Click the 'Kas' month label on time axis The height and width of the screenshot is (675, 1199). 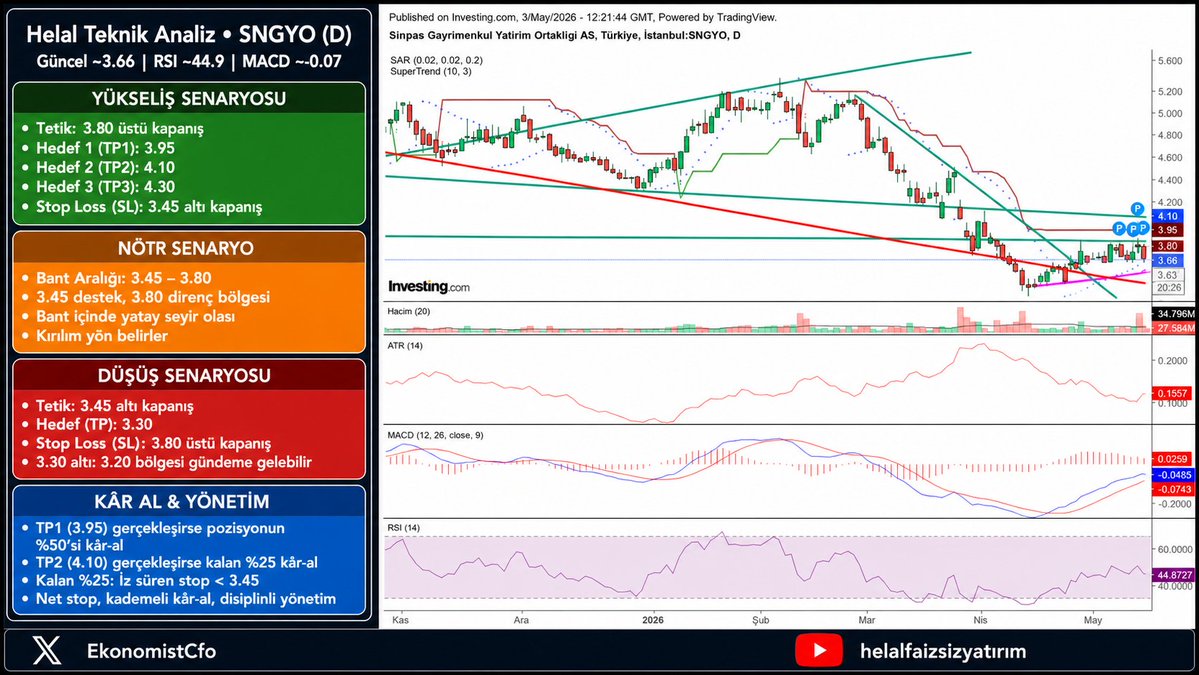[x=400, y=620]
